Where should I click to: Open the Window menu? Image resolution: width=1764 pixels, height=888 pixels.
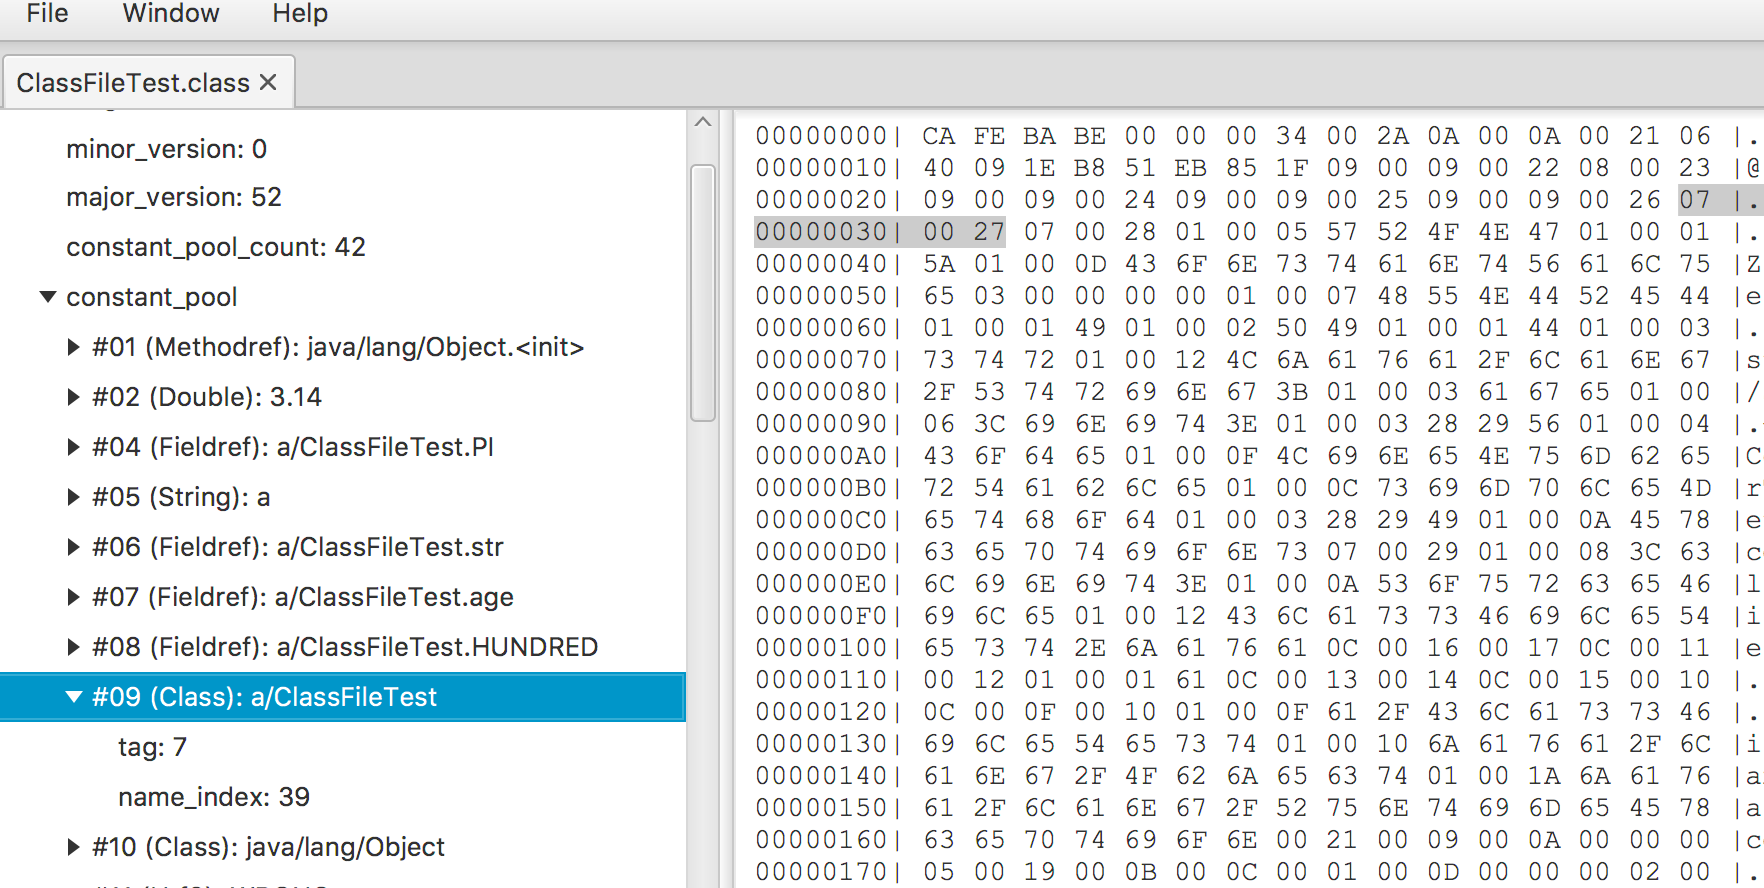pyautogui.click(x=171, y=14)
